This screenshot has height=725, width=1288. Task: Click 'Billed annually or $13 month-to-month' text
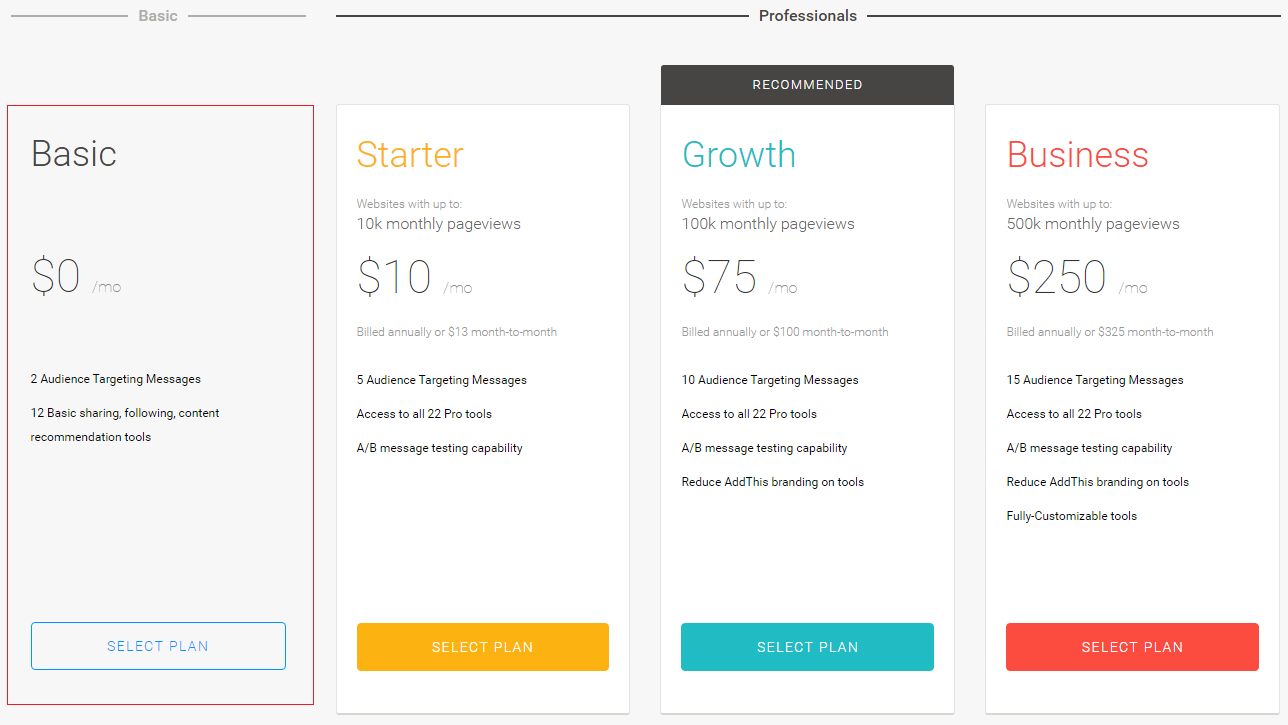[x=457, y=332]
